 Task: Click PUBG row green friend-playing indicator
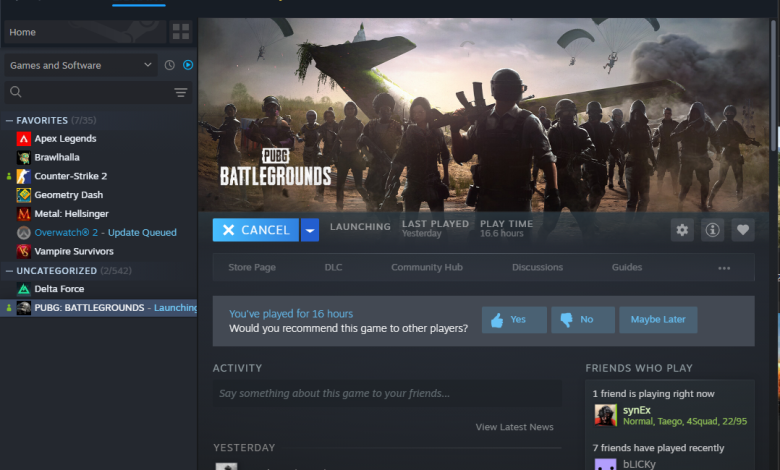[8, 308]
